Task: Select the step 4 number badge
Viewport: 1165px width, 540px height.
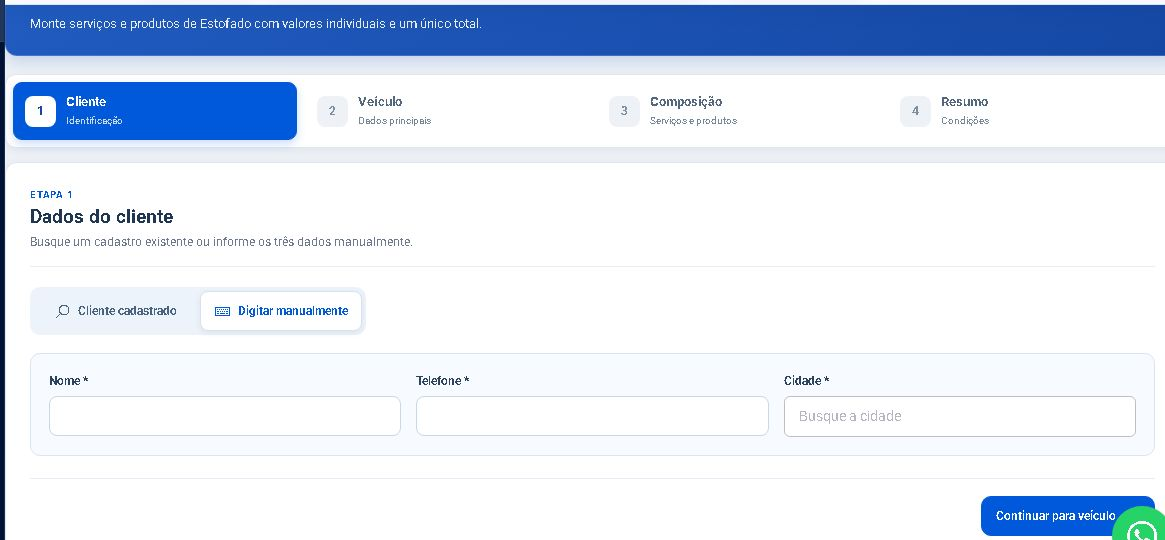Action: coord(915,111)
